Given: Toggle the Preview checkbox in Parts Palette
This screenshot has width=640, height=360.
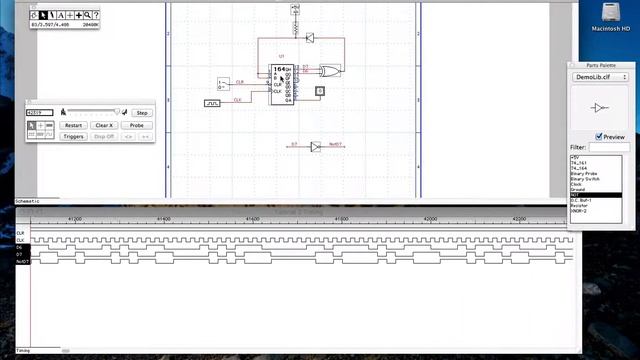Looking at the screenshot, I should click(x=599, y=137).
